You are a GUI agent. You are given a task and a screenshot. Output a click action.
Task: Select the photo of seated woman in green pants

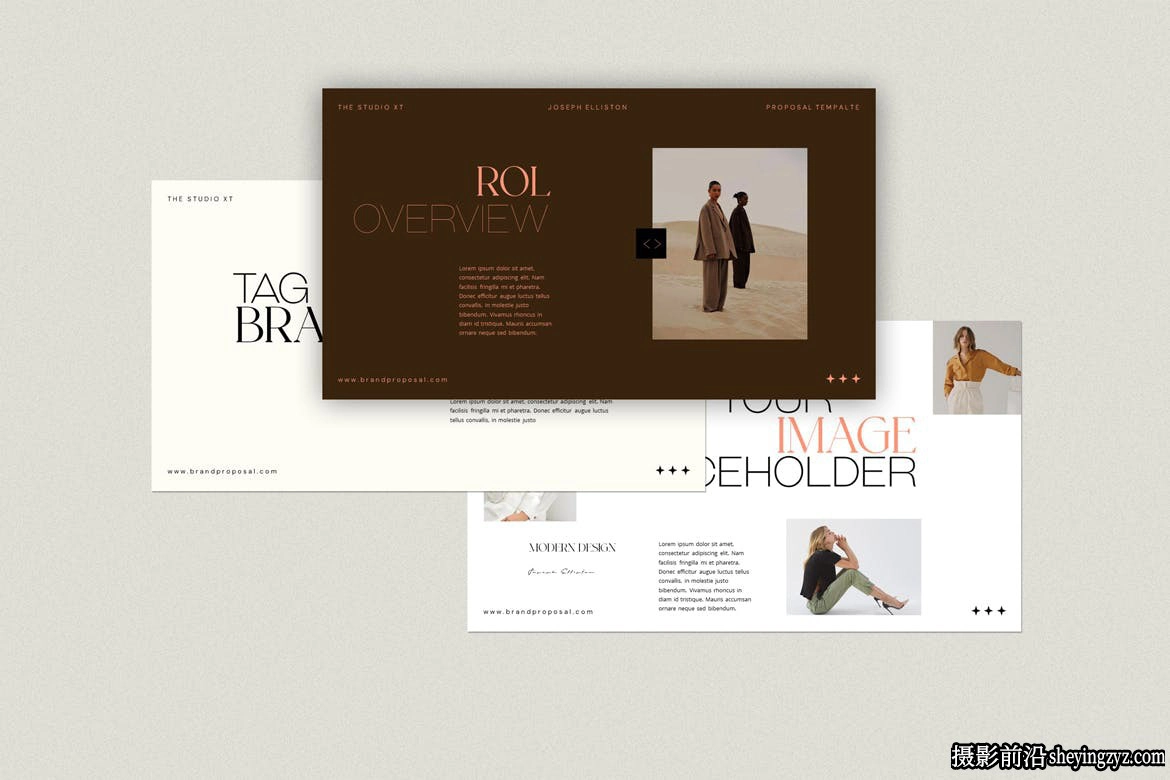tap(854, 567)
